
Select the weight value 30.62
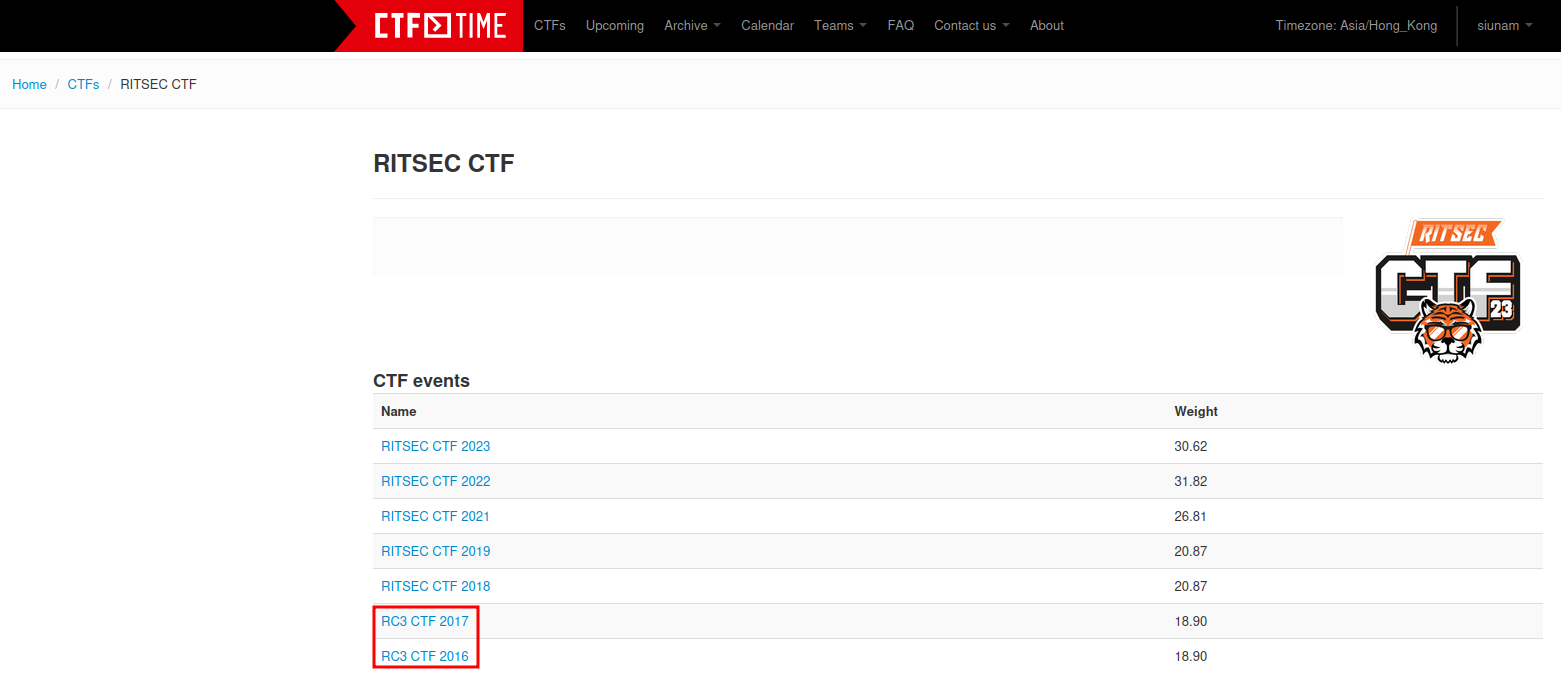click(1191, 446)
